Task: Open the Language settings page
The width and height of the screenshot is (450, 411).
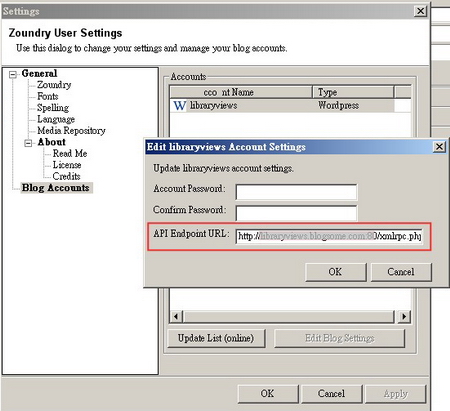Action: (56, 119)
